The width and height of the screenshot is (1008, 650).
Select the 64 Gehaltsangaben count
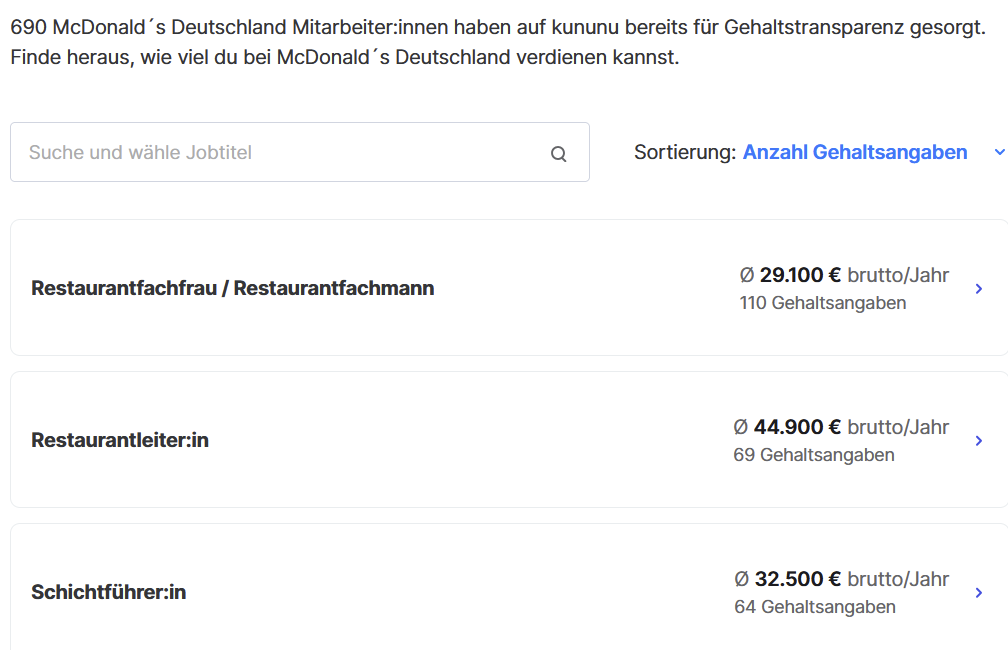point(815,607)
